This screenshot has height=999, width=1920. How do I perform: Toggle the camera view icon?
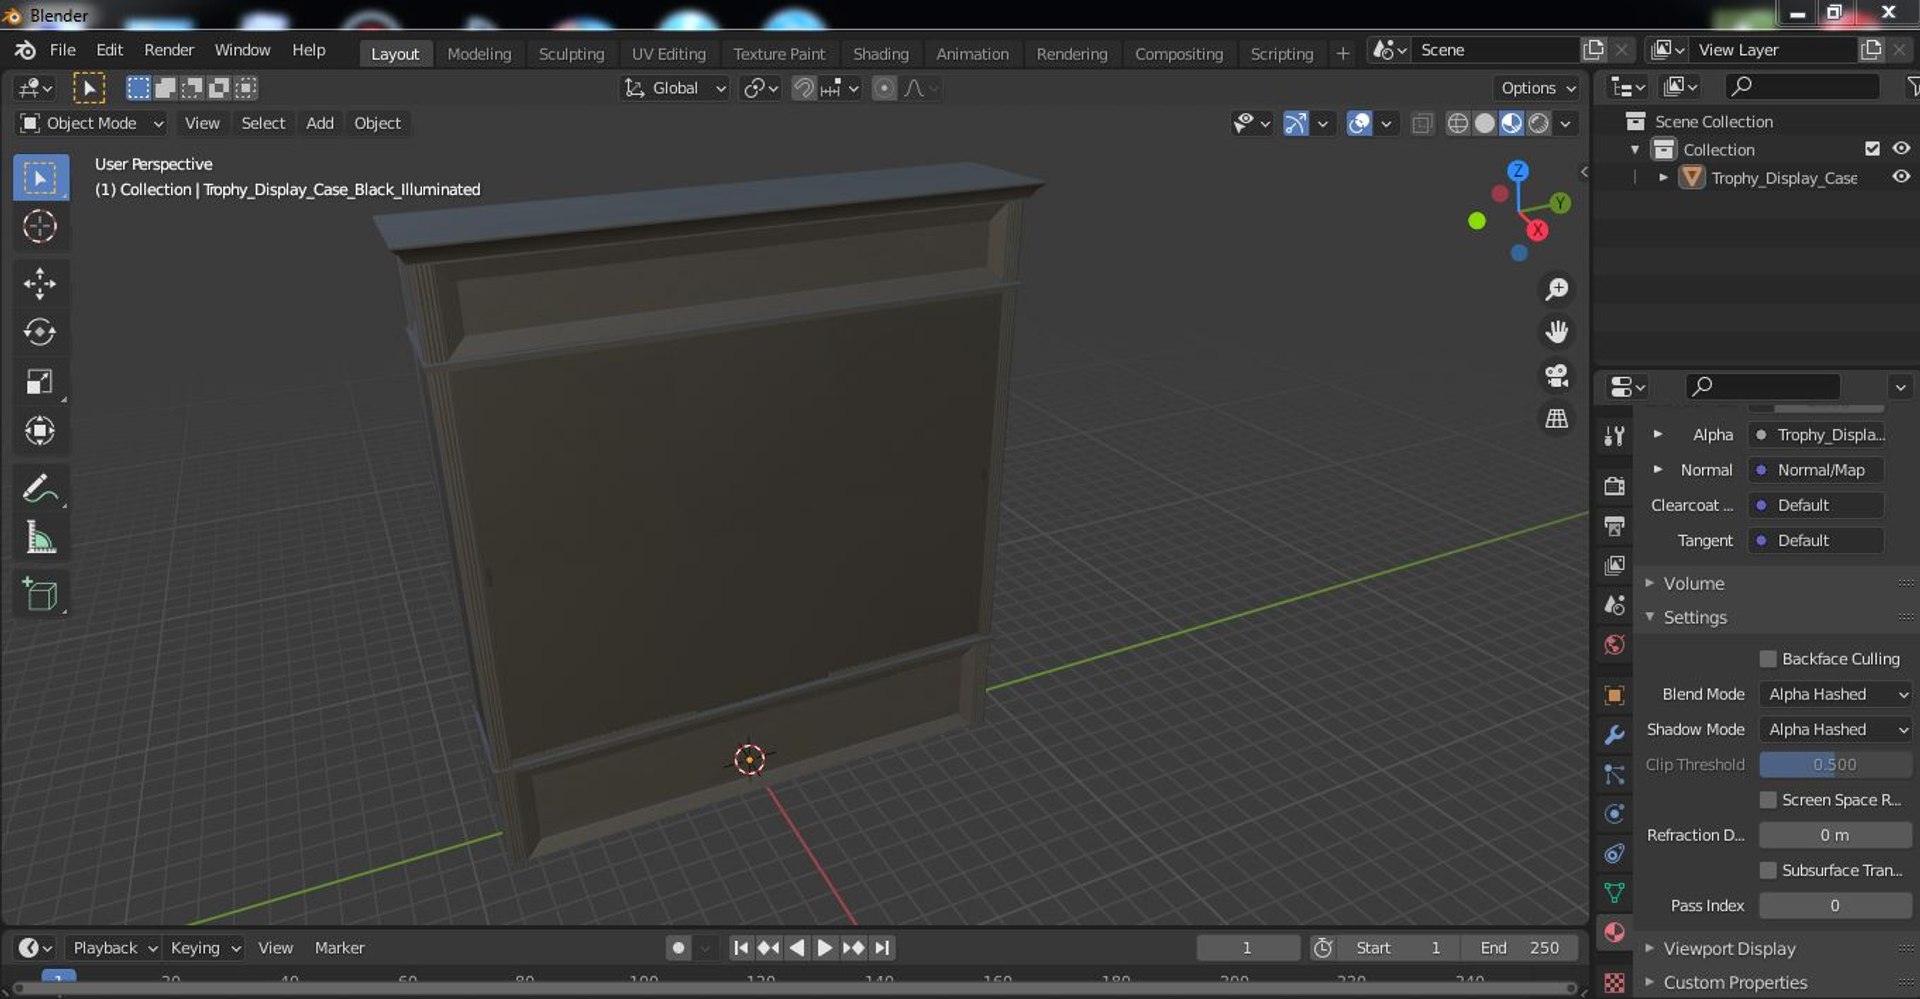(x=1557, y=375)
